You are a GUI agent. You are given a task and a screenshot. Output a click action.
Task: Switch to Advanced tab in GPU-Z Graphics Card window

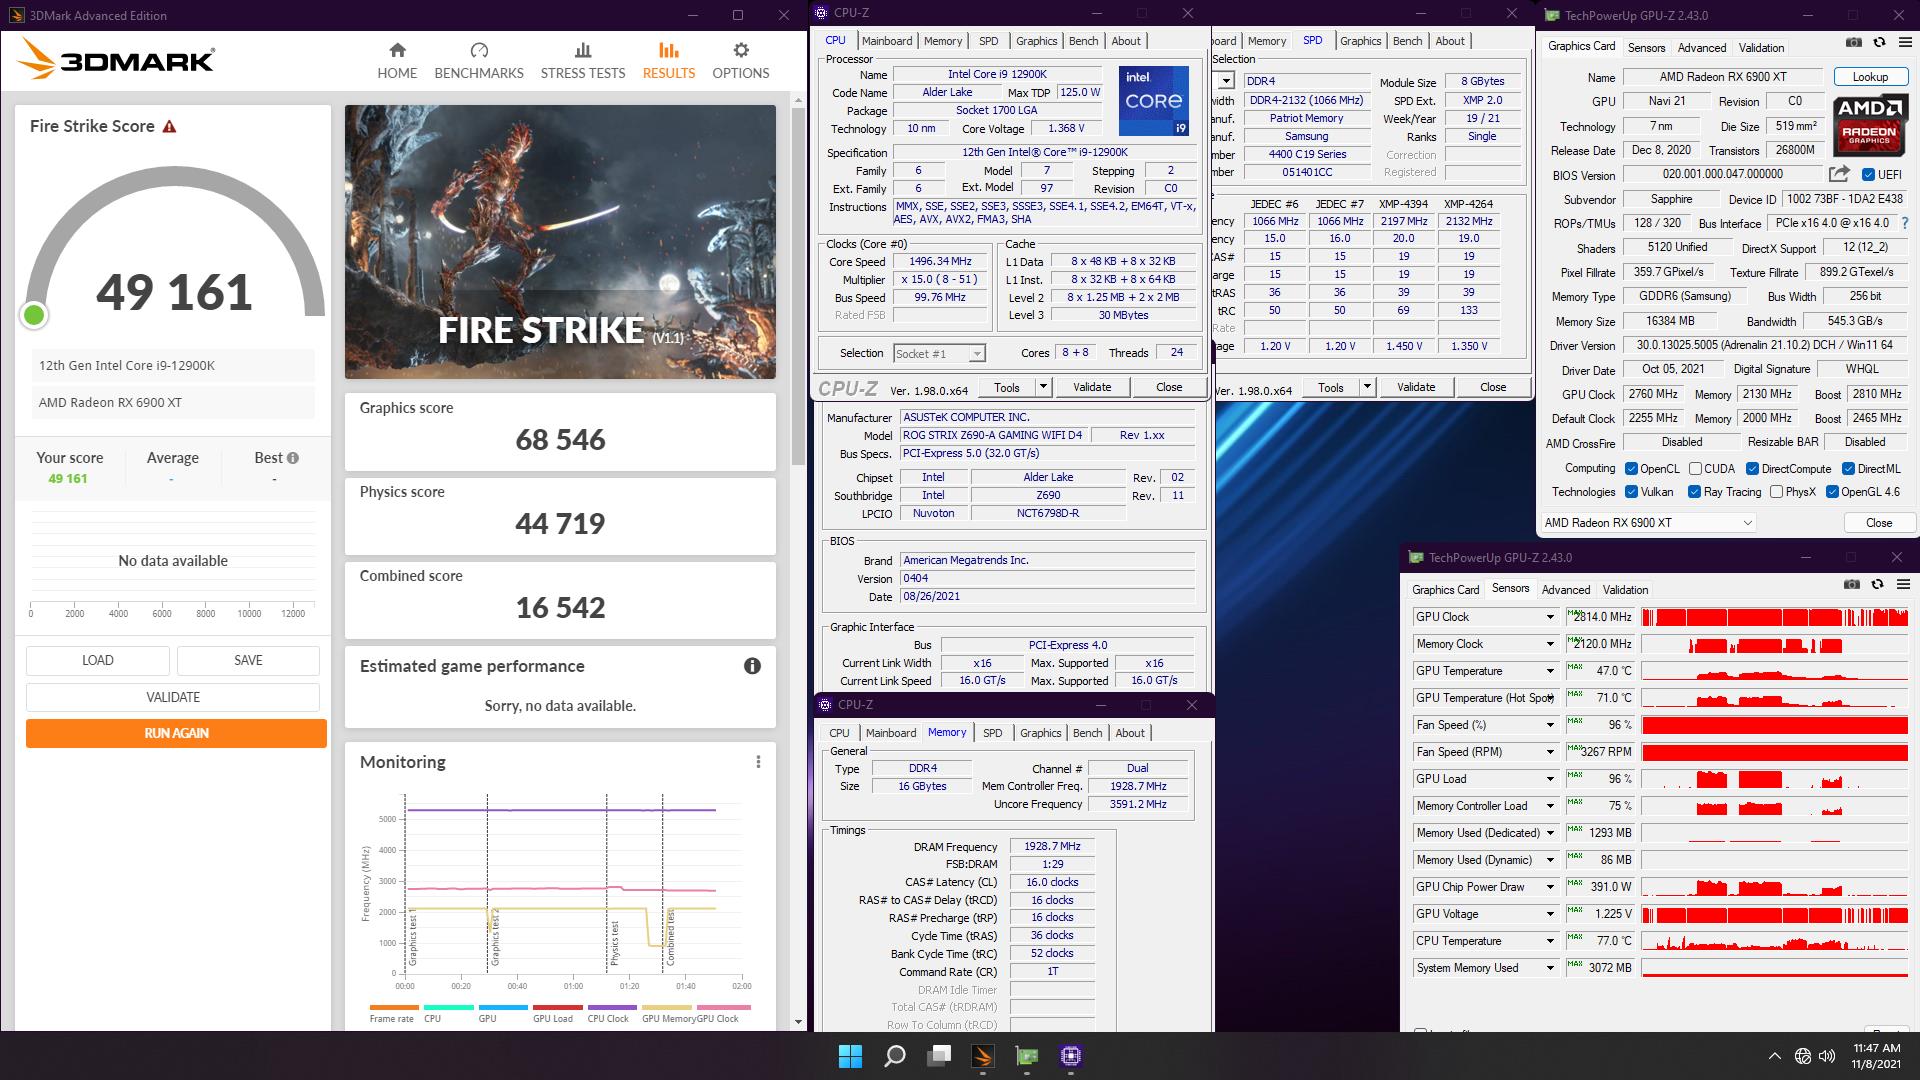coord(1701,48)
